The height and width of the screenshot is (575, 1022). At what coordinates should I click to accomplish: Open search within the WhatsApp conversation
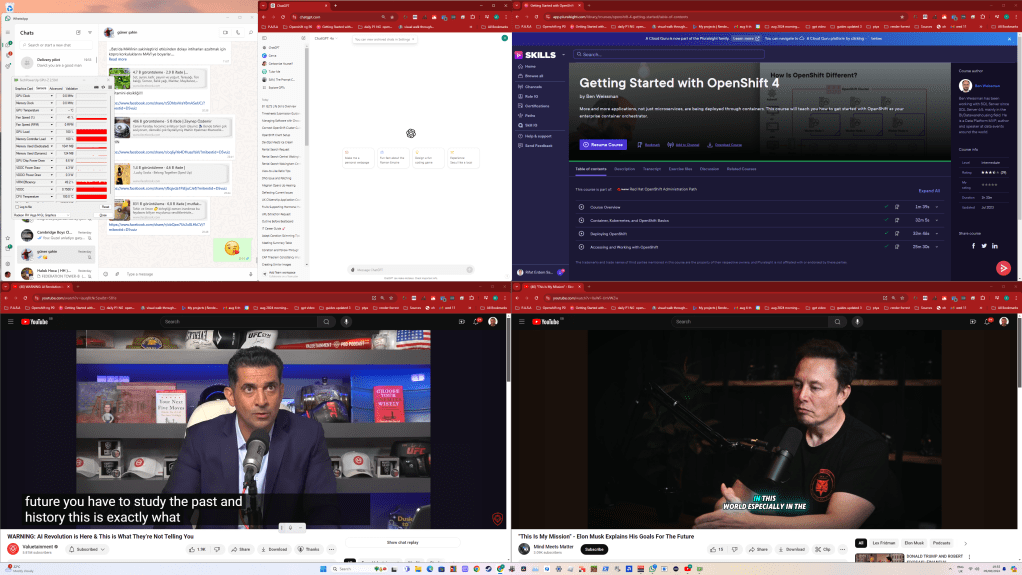pyautogui.click(x=251, y=32)
